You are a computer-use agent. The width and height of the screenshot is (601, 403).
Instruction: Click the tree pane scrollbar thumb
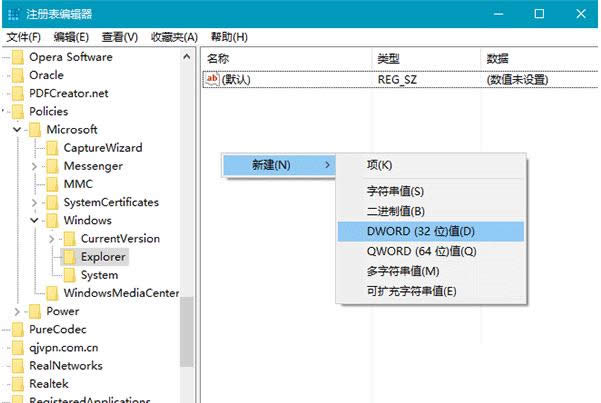(x=187, y=332)
